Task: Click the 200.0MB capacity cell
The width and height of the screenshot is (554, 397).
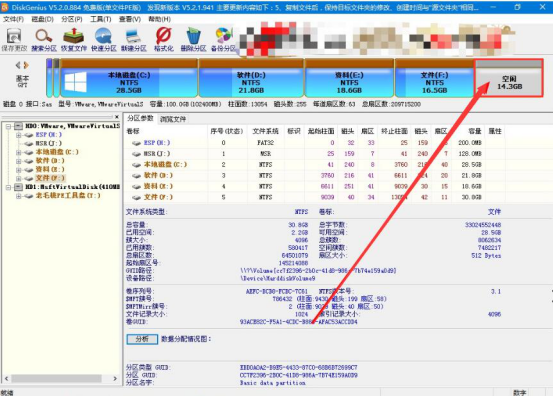Action: click(470, 143)
